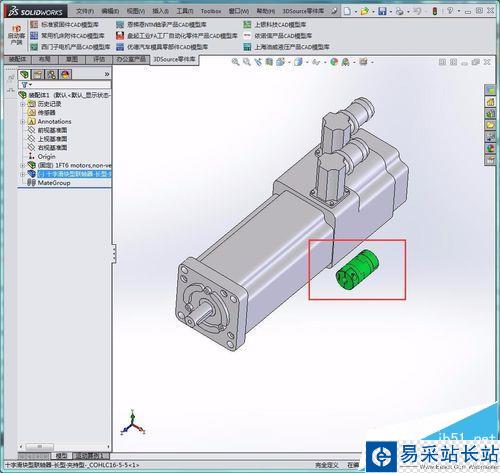Viewport: 500px width, 473px height.
Task: Click the Display Style cube icon
Action: tap(298, 62)
